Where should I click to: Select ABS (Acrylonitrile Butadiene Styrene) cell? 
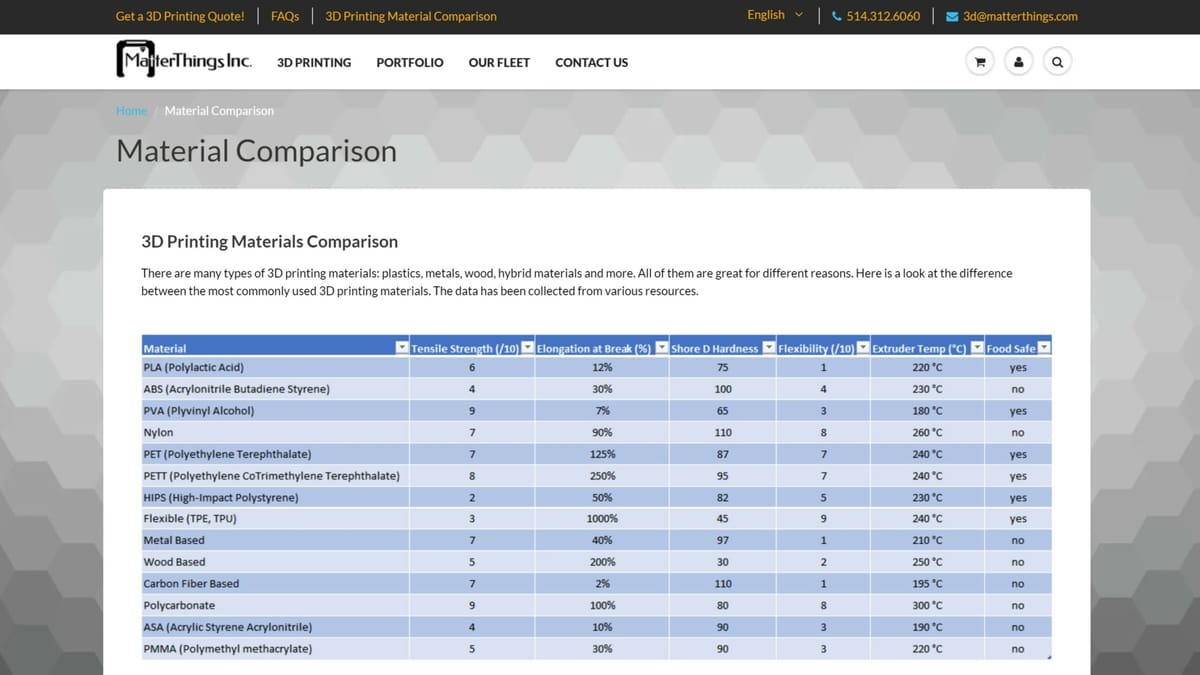click(x=275, y=389)
